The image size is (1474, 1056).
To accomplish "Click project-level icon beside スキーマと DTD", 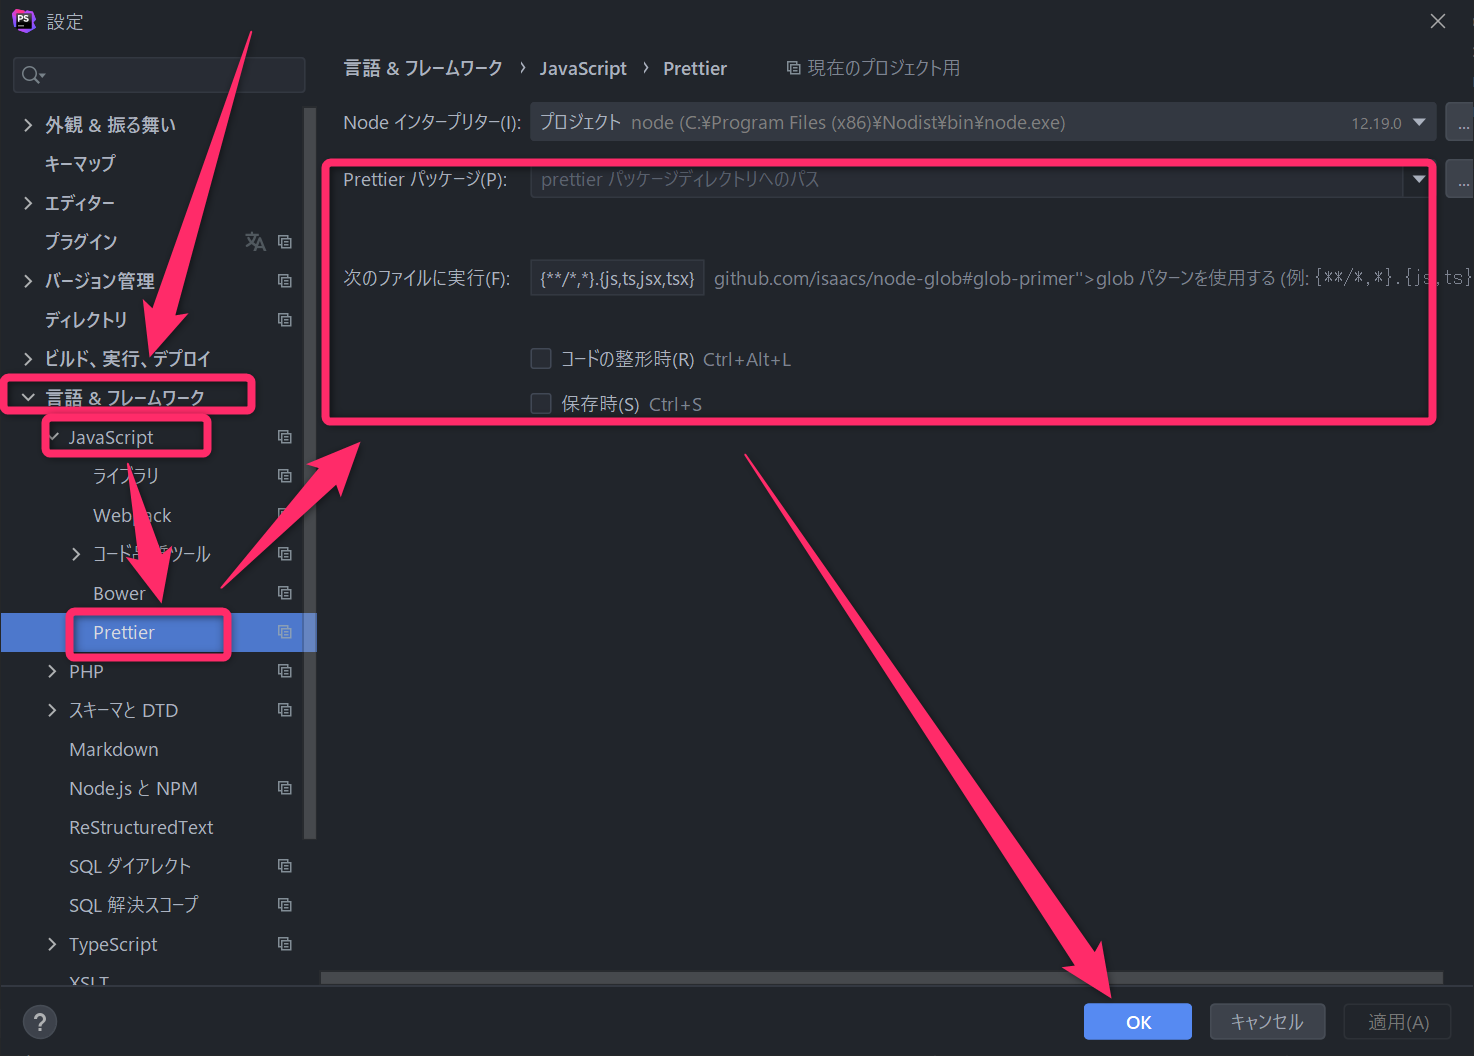I will pyautogui.click(x=285, y=710).
